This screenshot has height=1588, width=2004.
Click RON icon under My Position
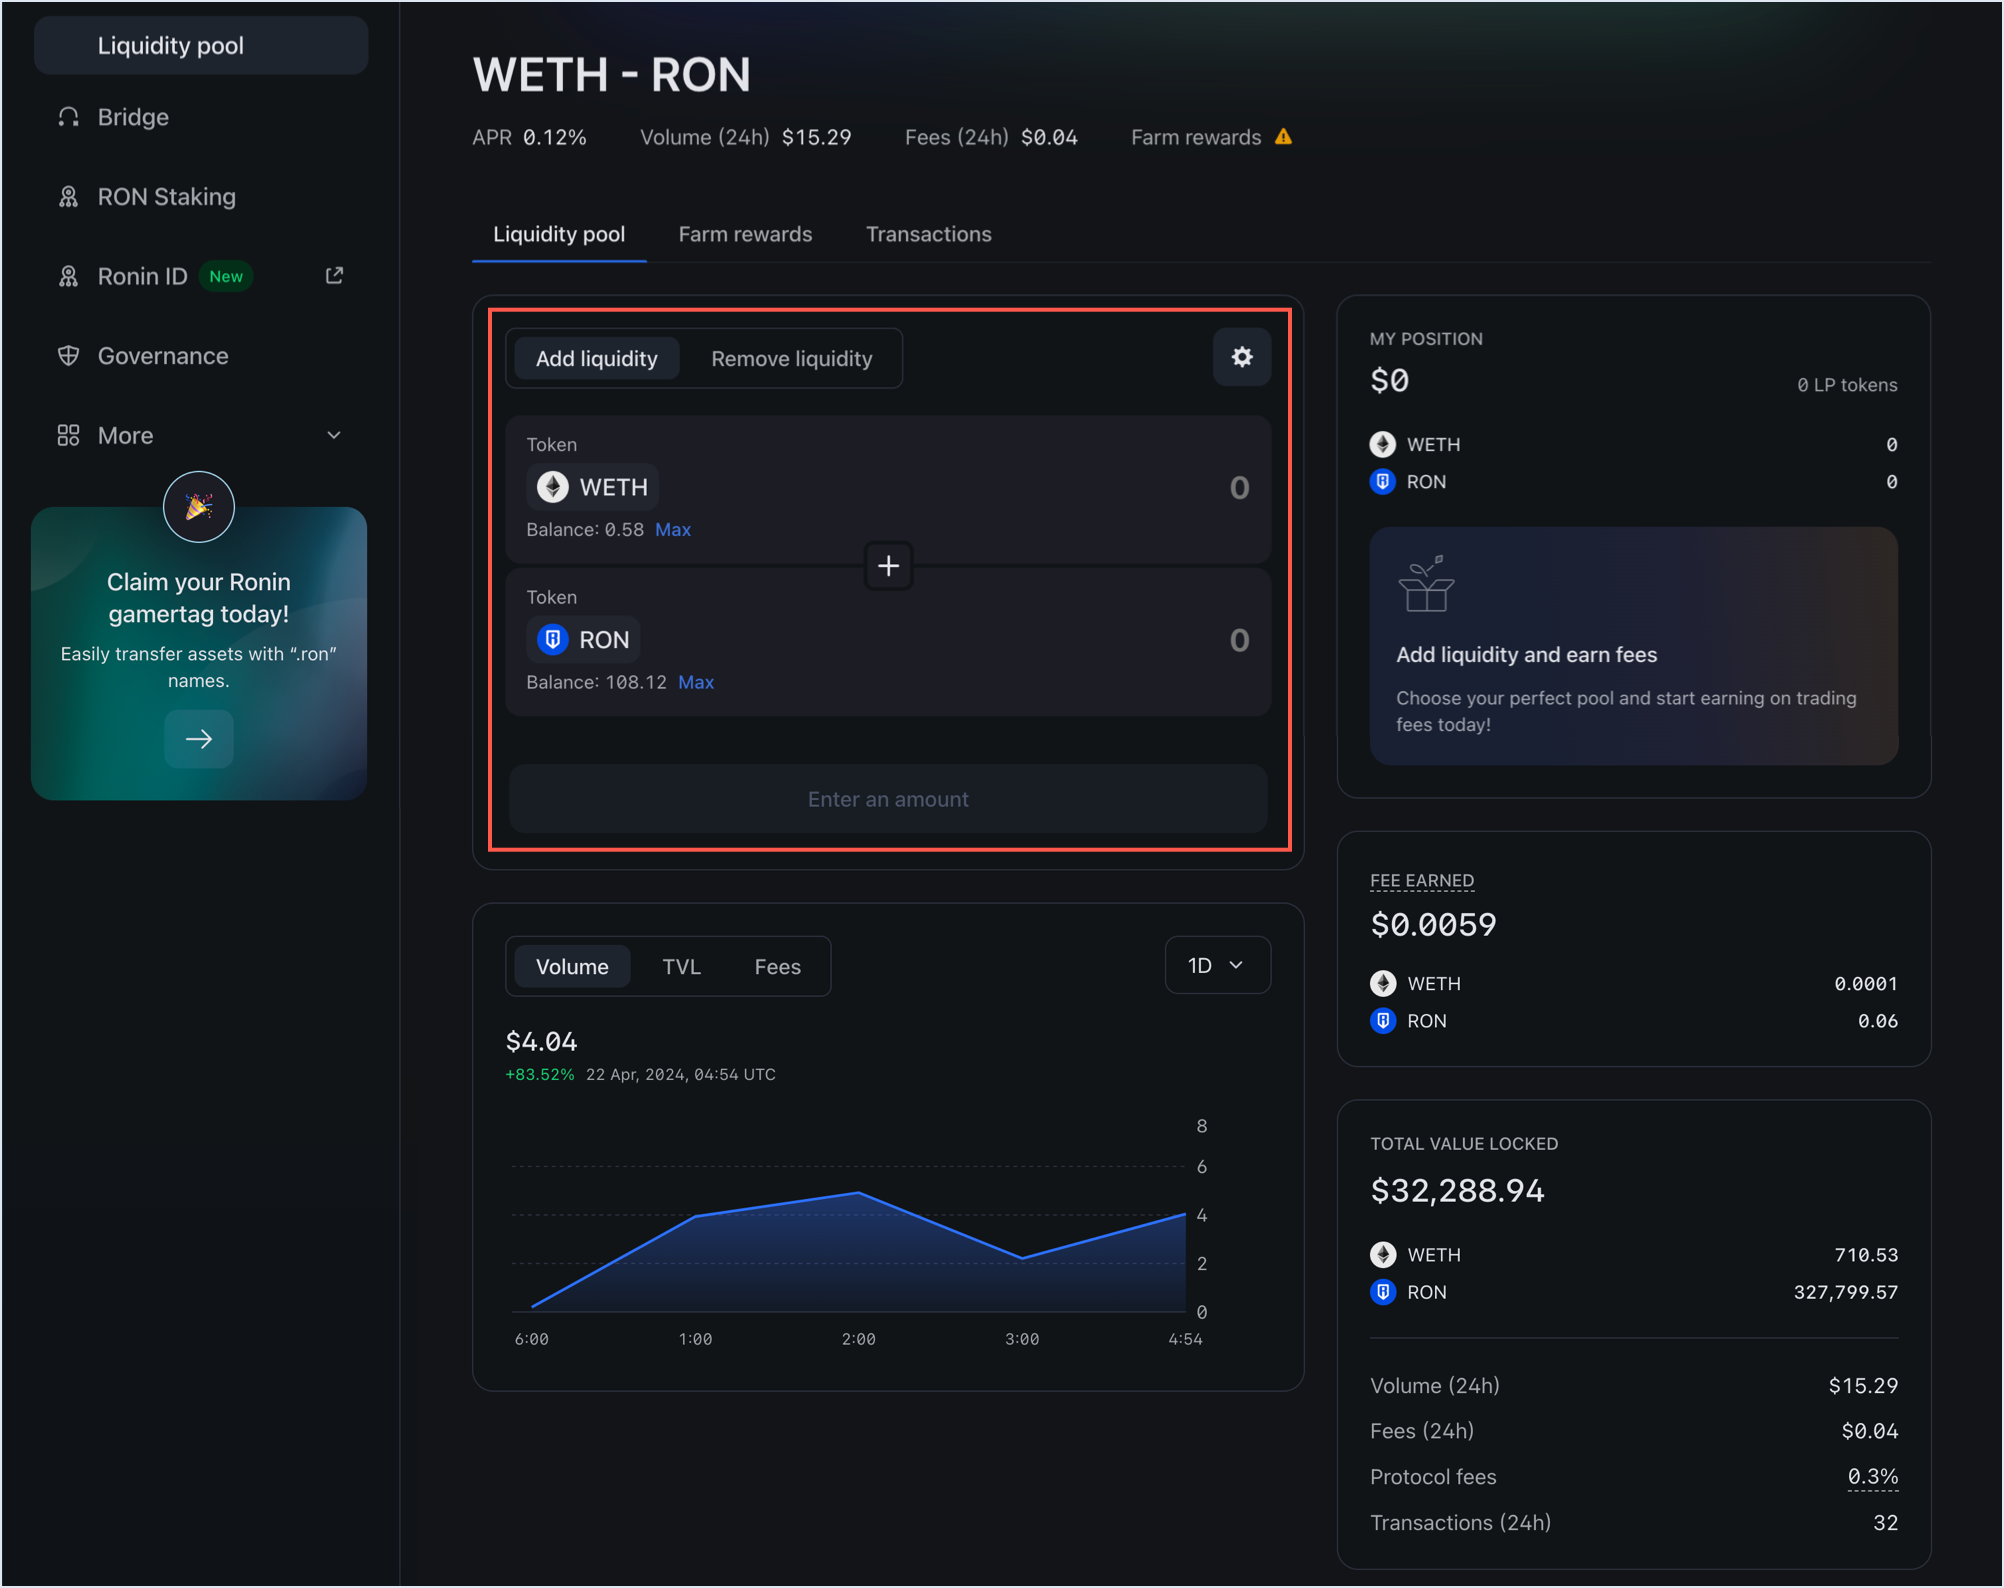click(1383, 482)
